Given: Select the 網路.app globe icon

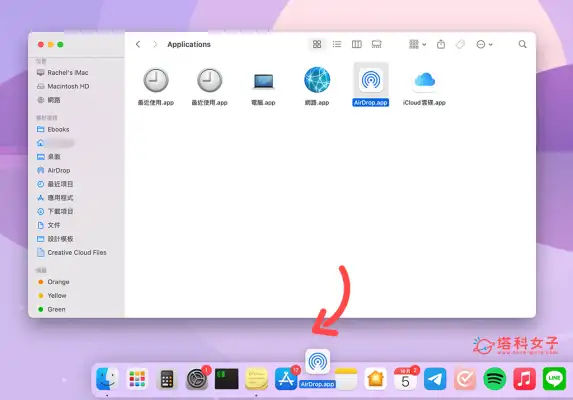Looking at the screenshot, I should point(317,80).
